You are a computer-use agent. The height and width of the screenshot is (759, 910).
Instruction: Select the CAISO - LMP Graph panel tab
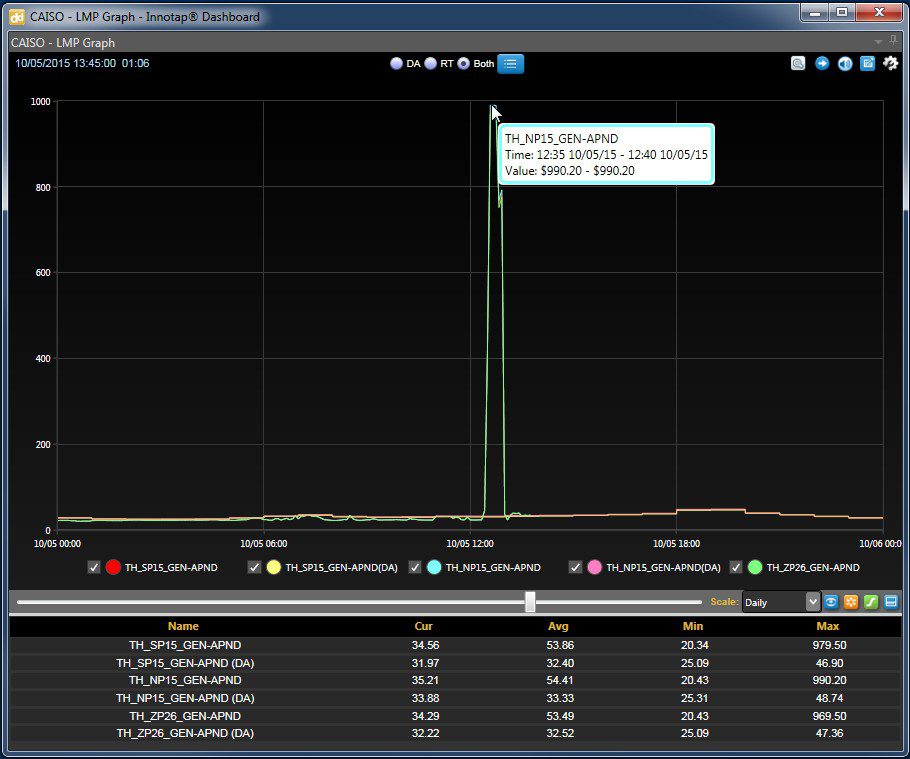pos(63,42)
